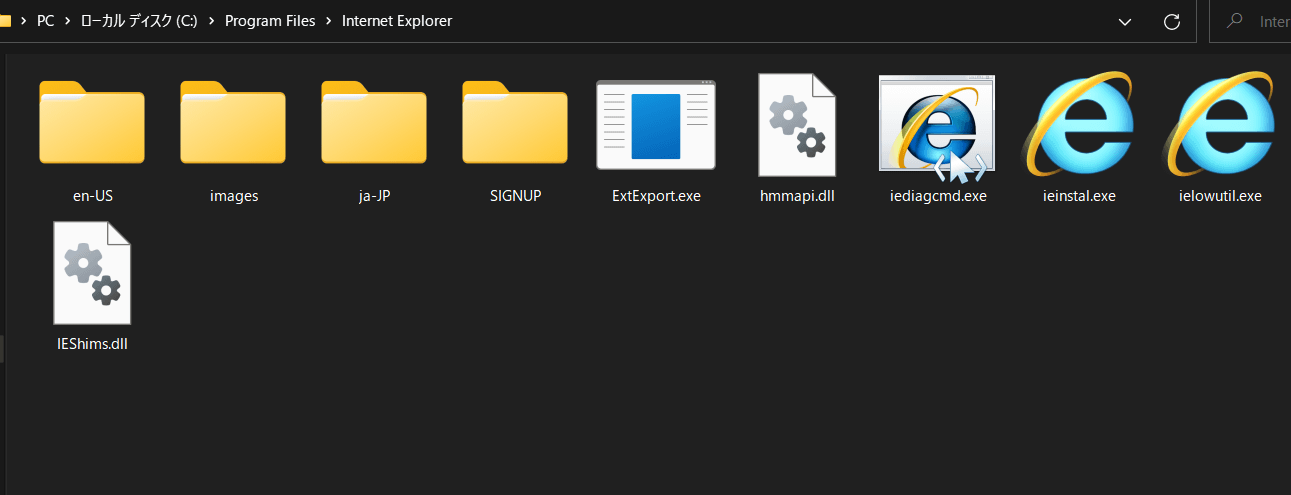Select the ielowutil.exe icon
Screen dimensions: 1291x495
click(x=1219, y=124)
